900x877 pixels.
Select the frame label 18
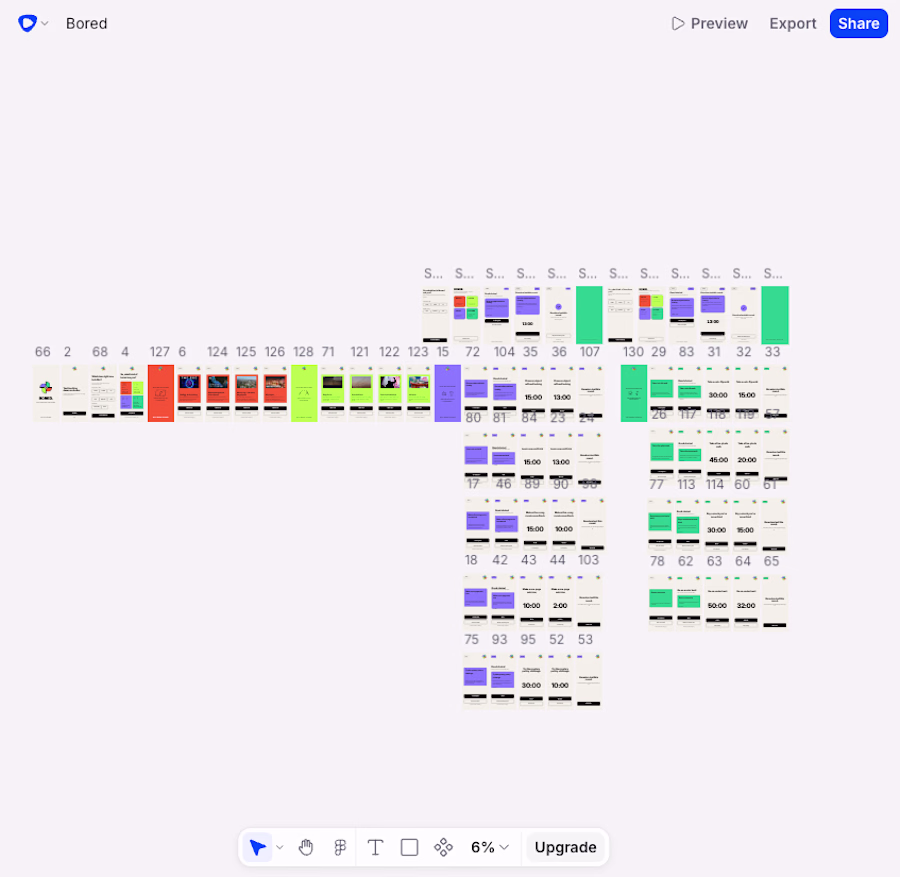click(471, 560)
